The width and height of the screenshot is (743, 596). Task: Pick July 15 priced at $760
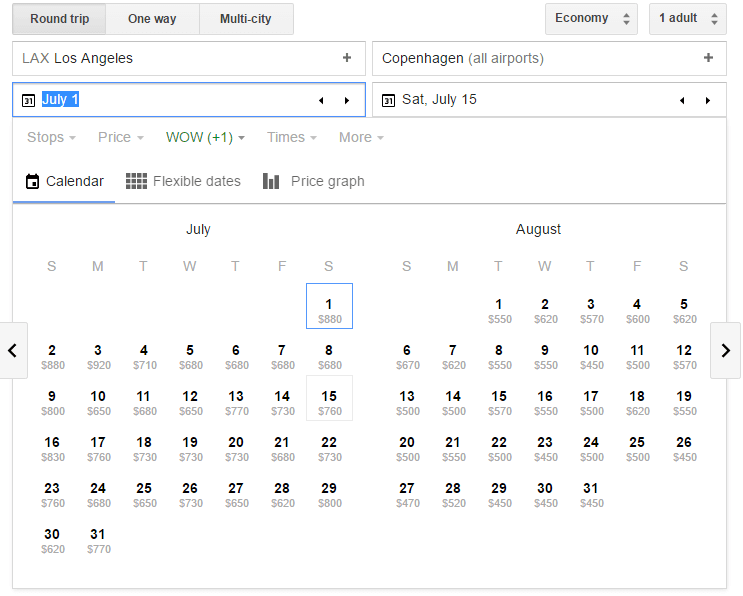pos(329,402)
